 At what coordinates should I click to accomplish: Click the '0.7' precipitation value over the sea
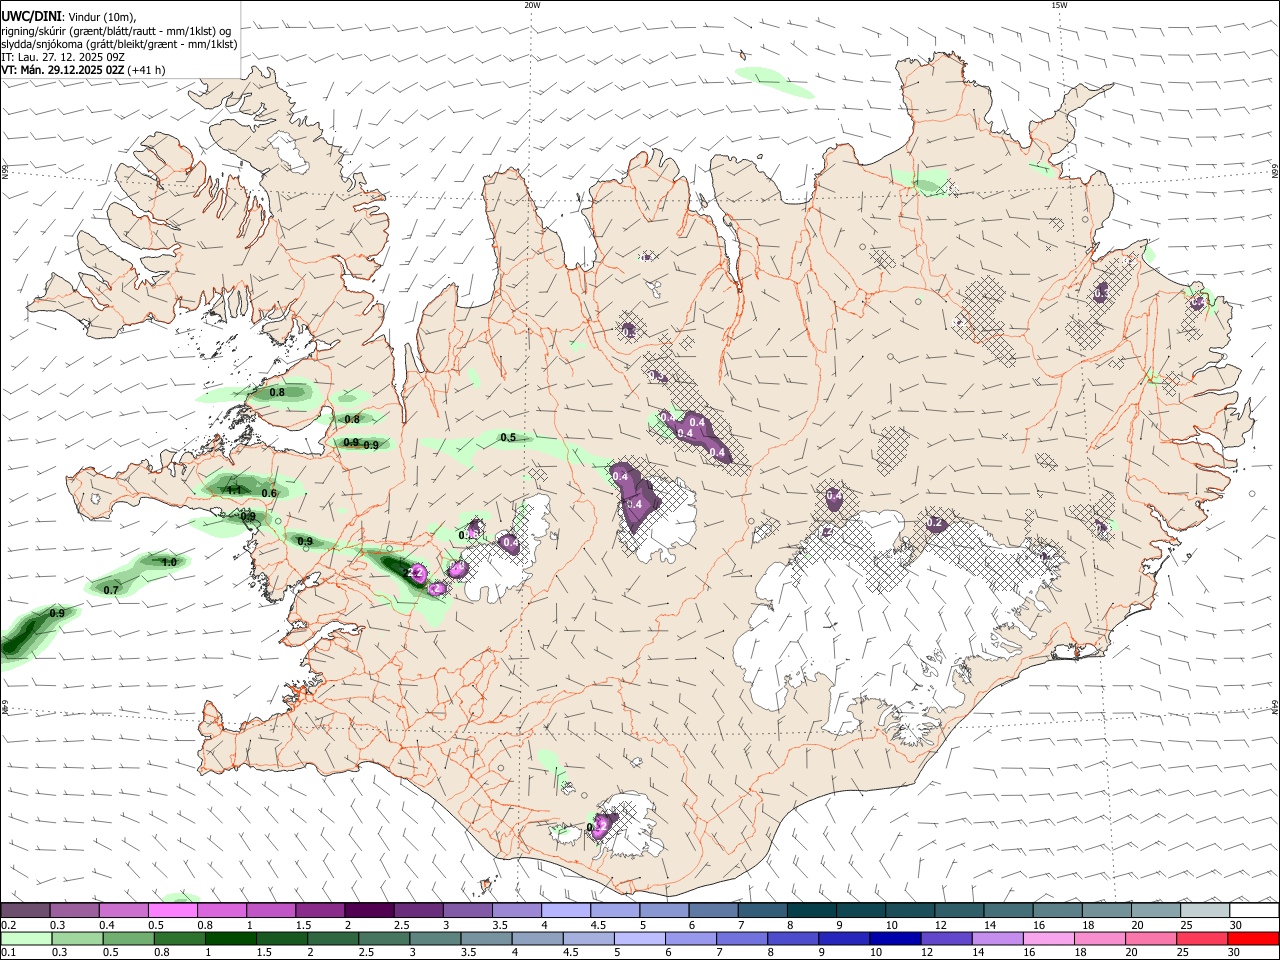click(x=111, y=590)
